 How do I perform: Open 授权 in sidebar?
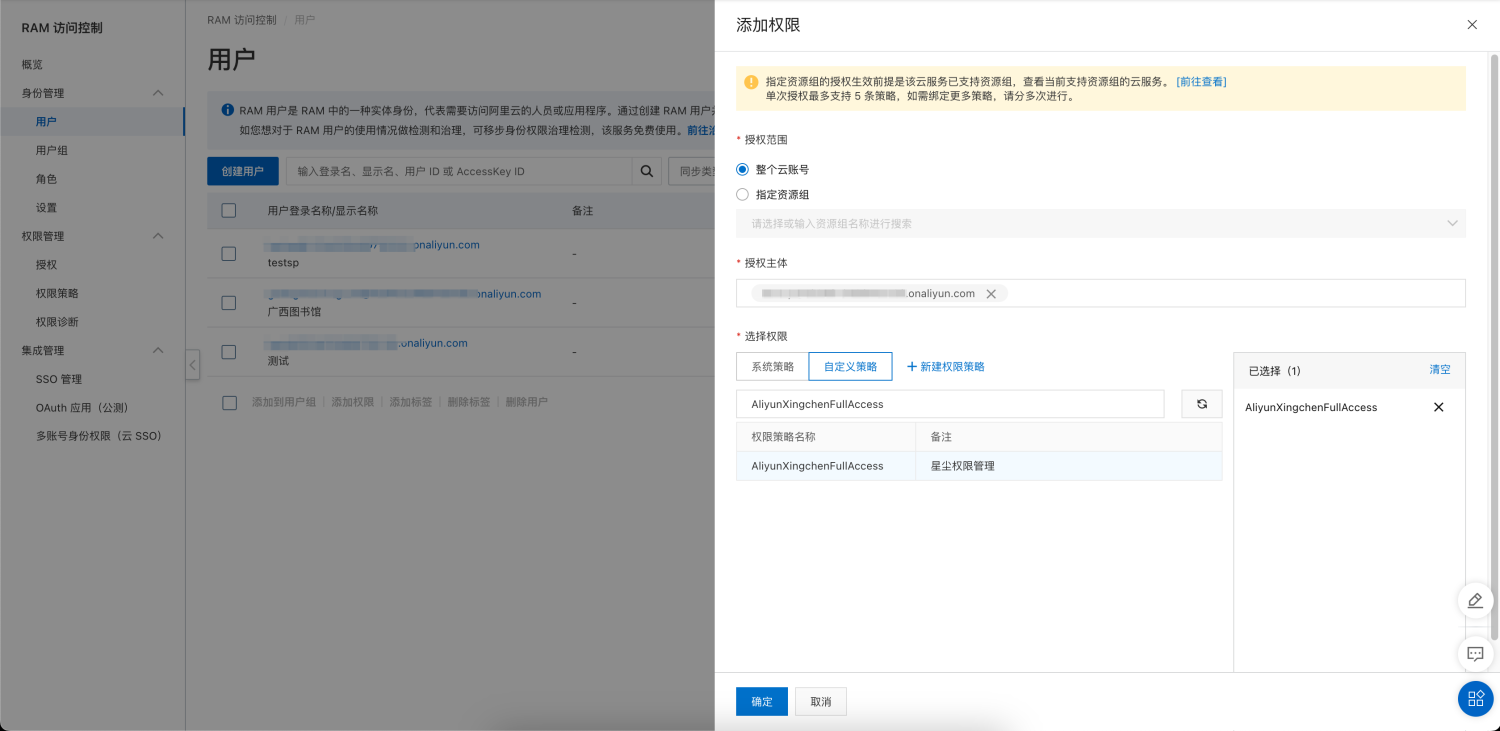pos(46,265)
